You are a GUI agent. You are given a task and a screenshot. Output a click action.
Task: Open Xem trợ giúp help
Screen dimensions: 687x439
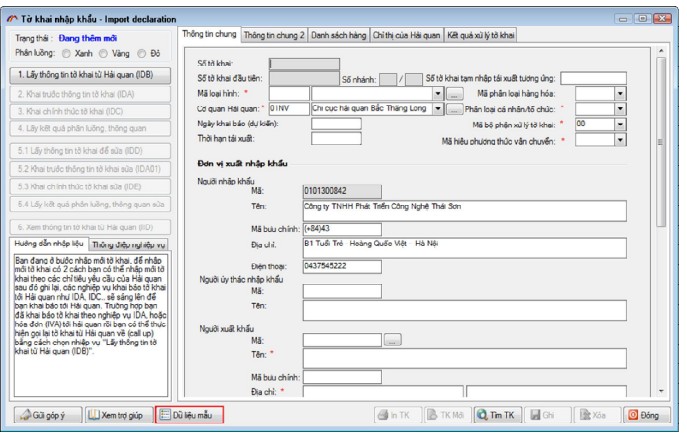pyautogui.click(x=116, y=414)
